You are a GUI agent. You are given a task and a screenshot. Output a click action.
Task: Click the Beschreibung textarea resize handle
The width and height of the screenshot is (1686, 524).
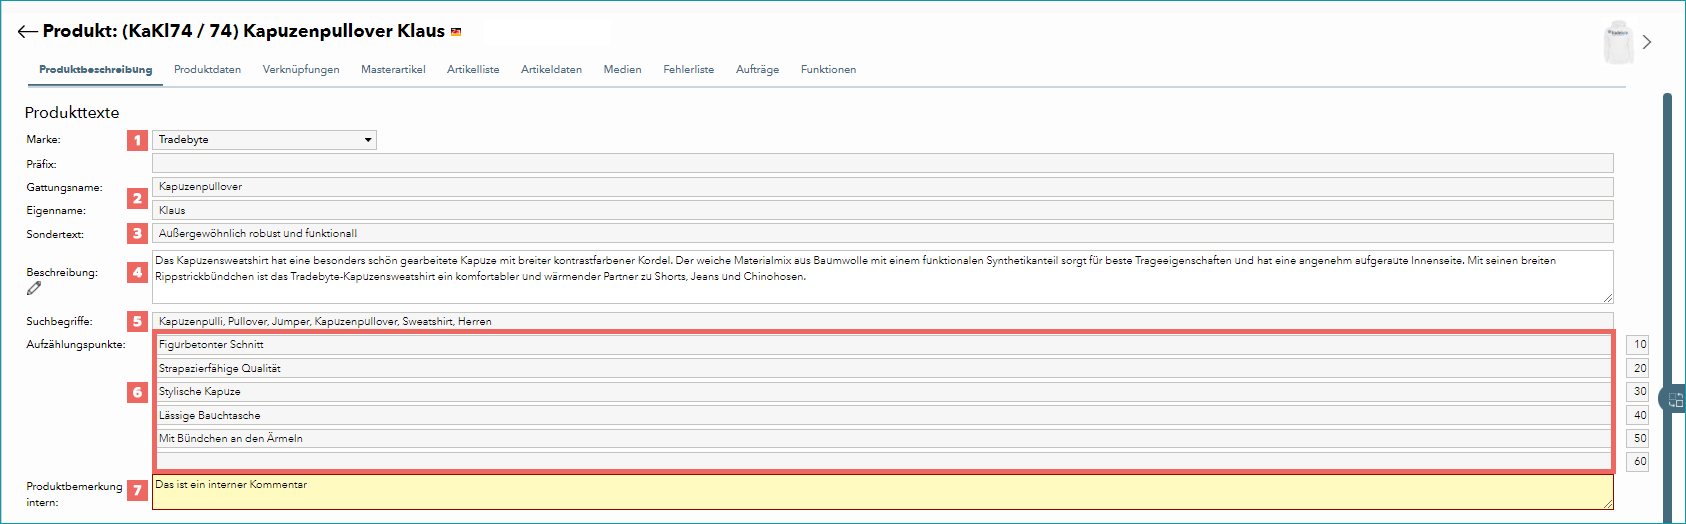(x=1608, y=298)
